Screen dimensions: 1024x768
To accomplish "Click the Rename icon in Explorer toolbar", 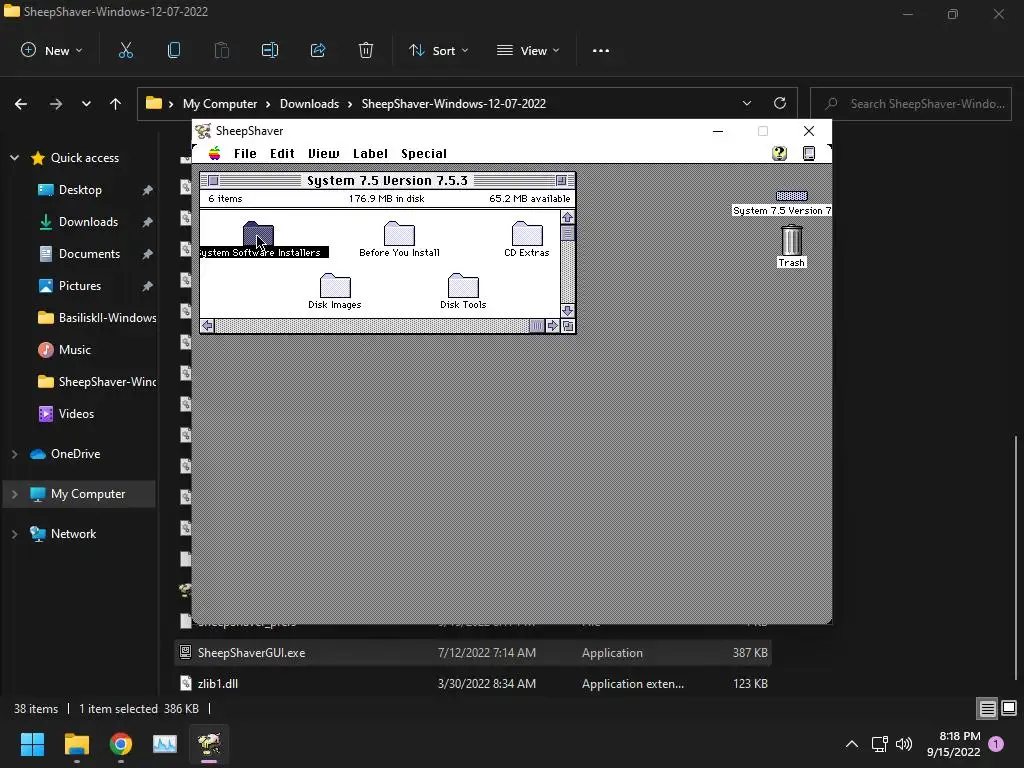I will point(270,50).
